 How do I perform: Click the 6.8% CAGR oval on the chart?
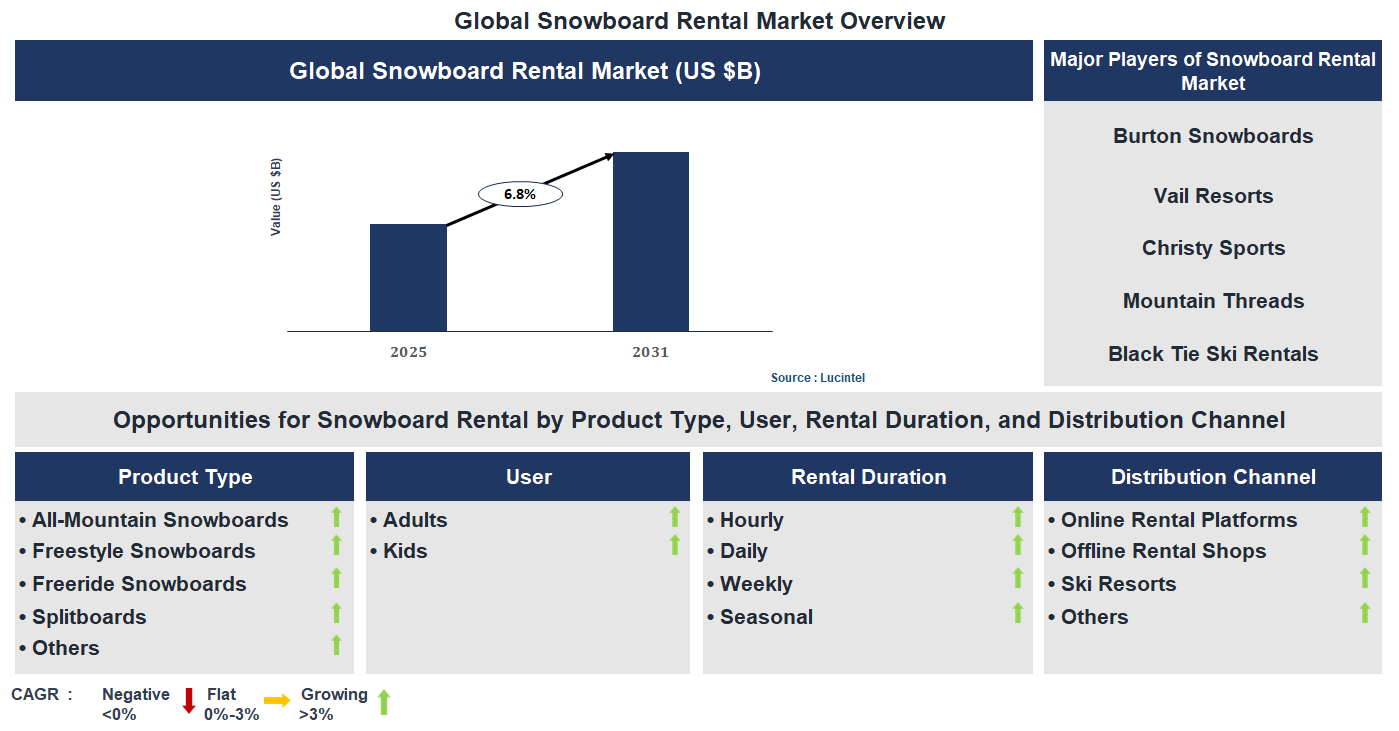520,193
